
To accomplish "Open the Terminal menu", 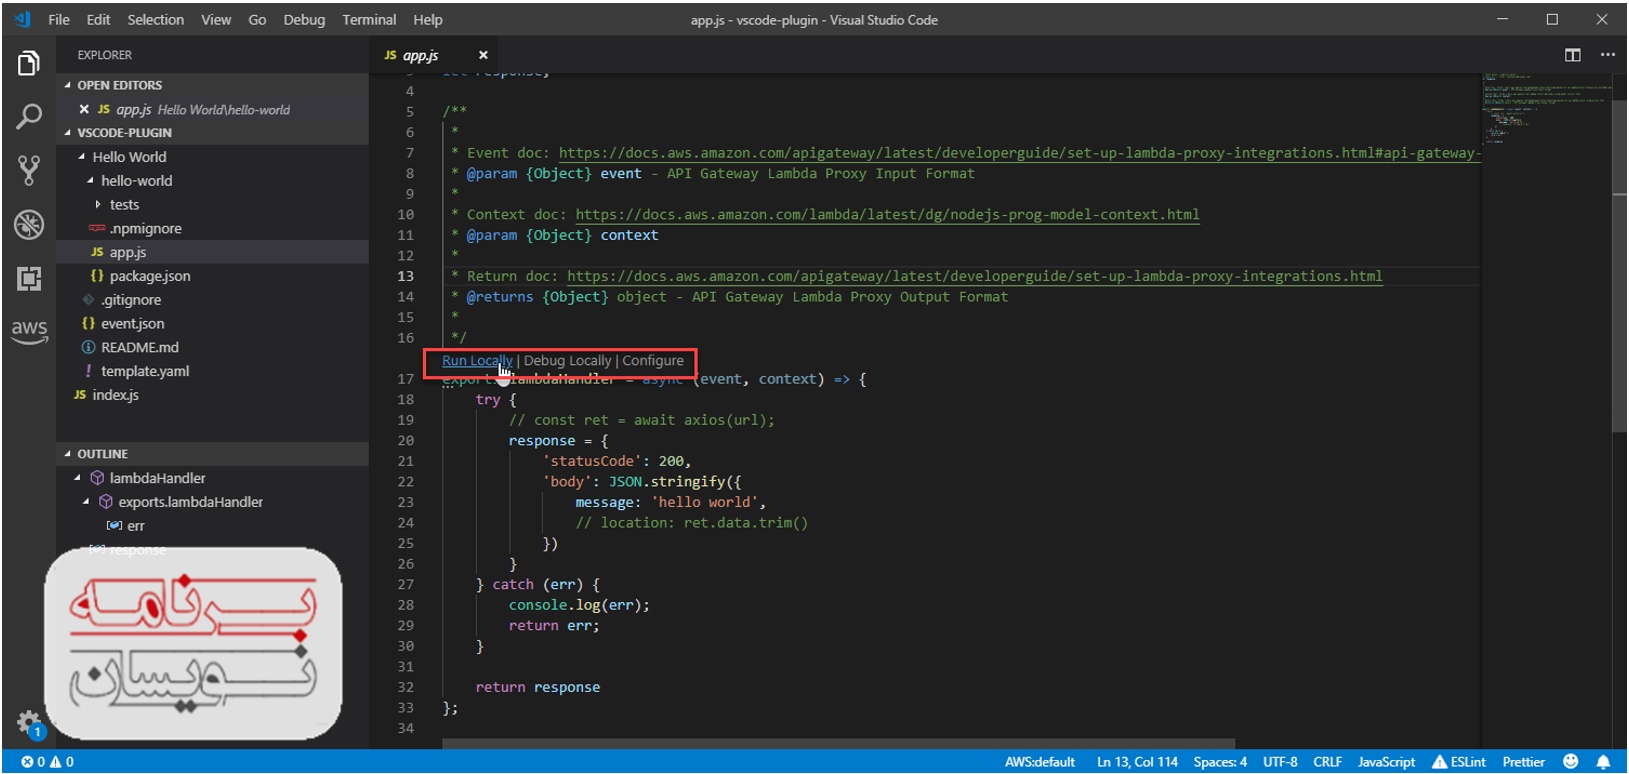I will pos(369,19).
